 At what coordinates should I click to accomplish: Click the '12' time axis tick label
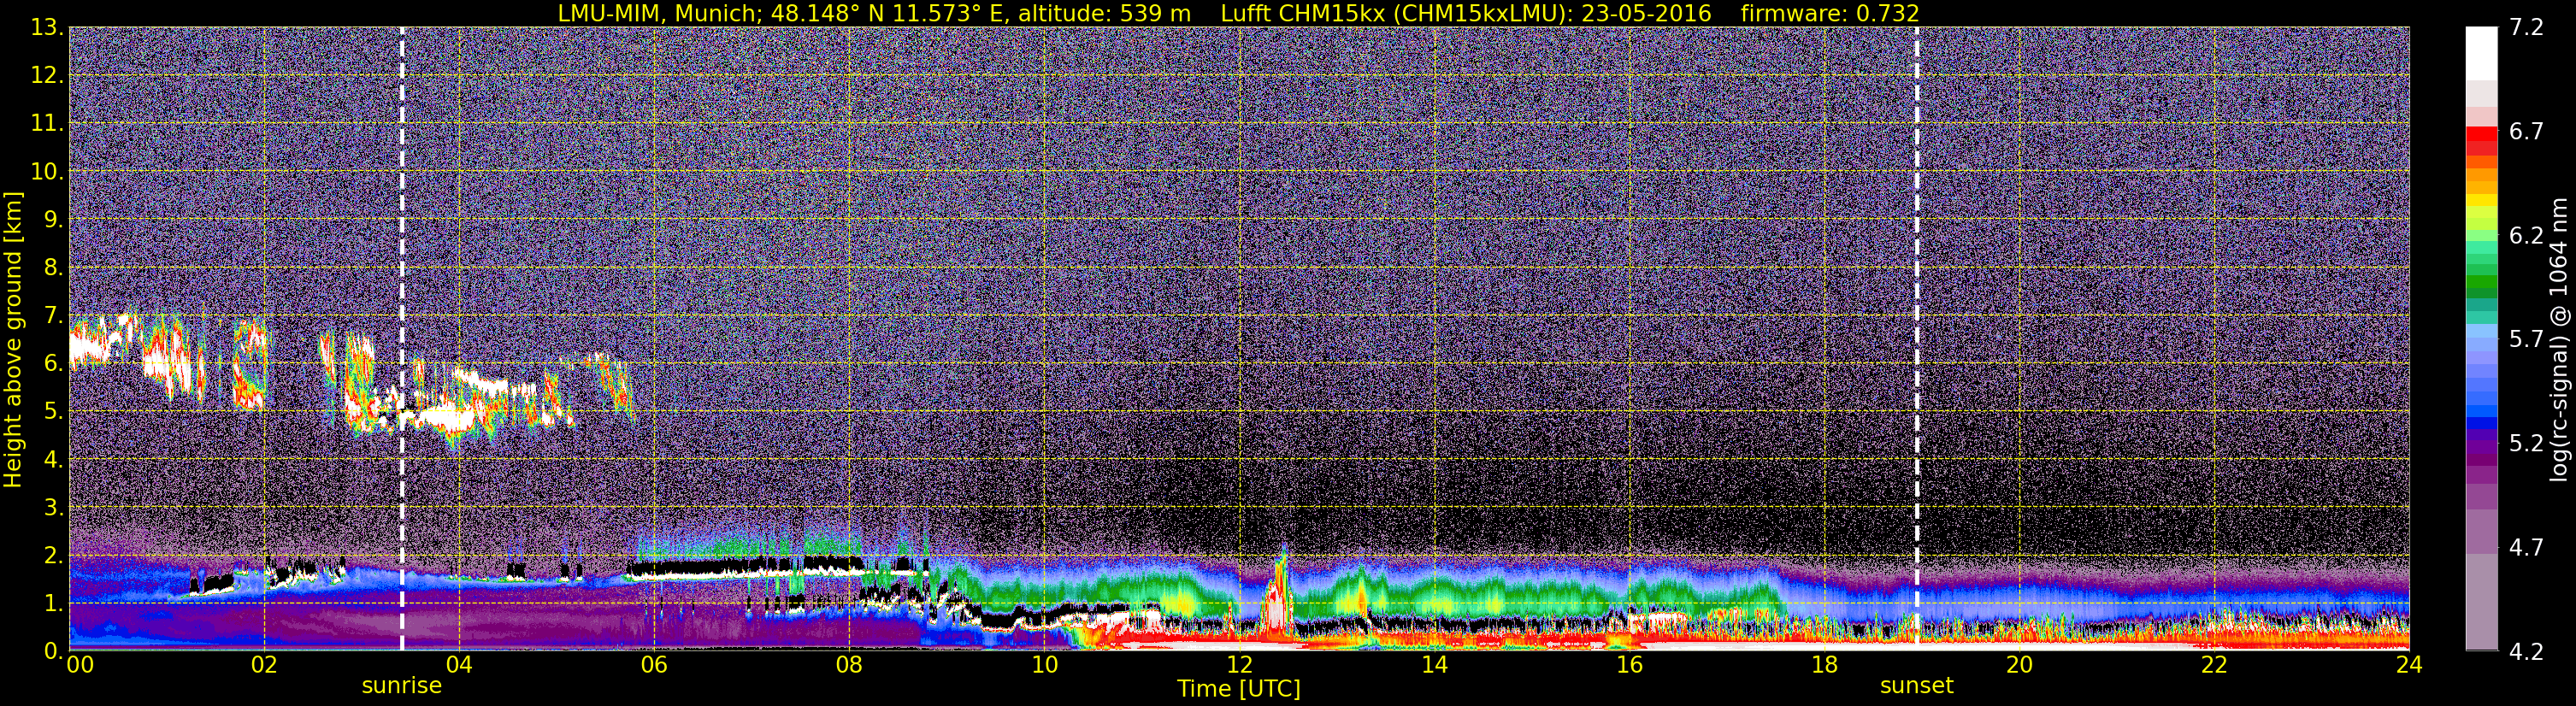[x=1239, y=665]
